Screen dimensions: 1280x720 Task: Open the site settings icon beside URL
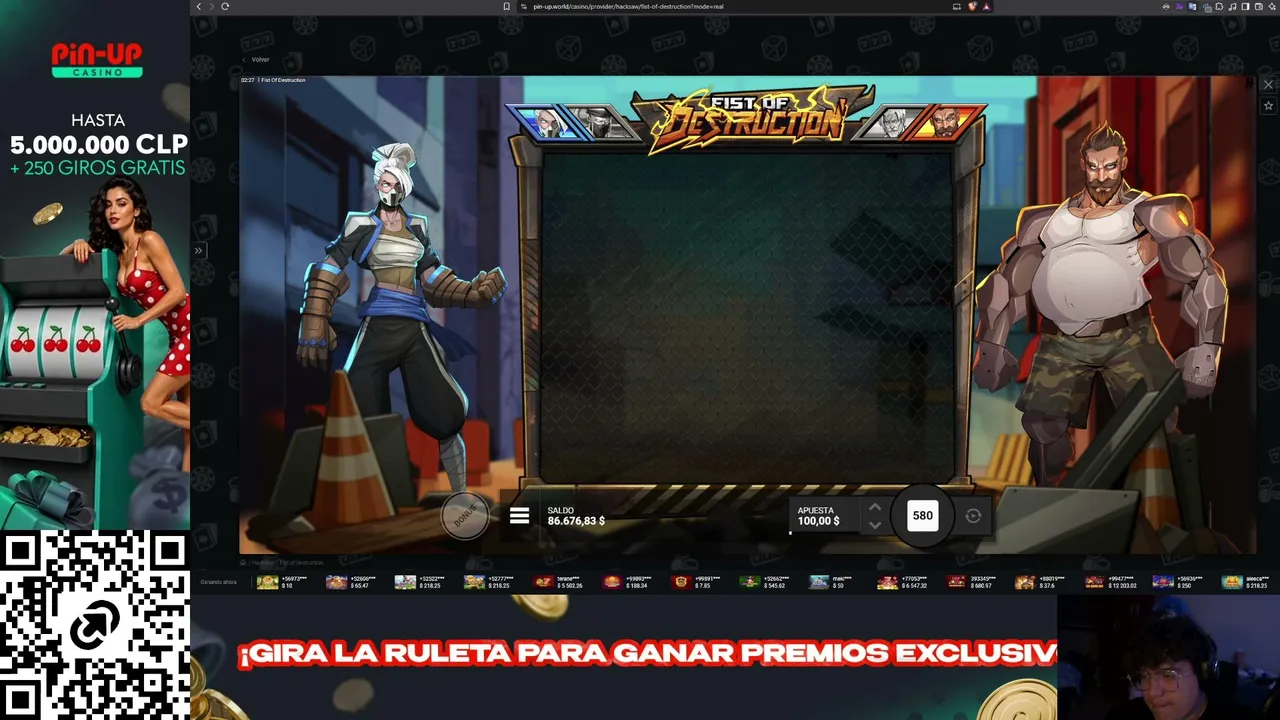(x=522, y=6)
